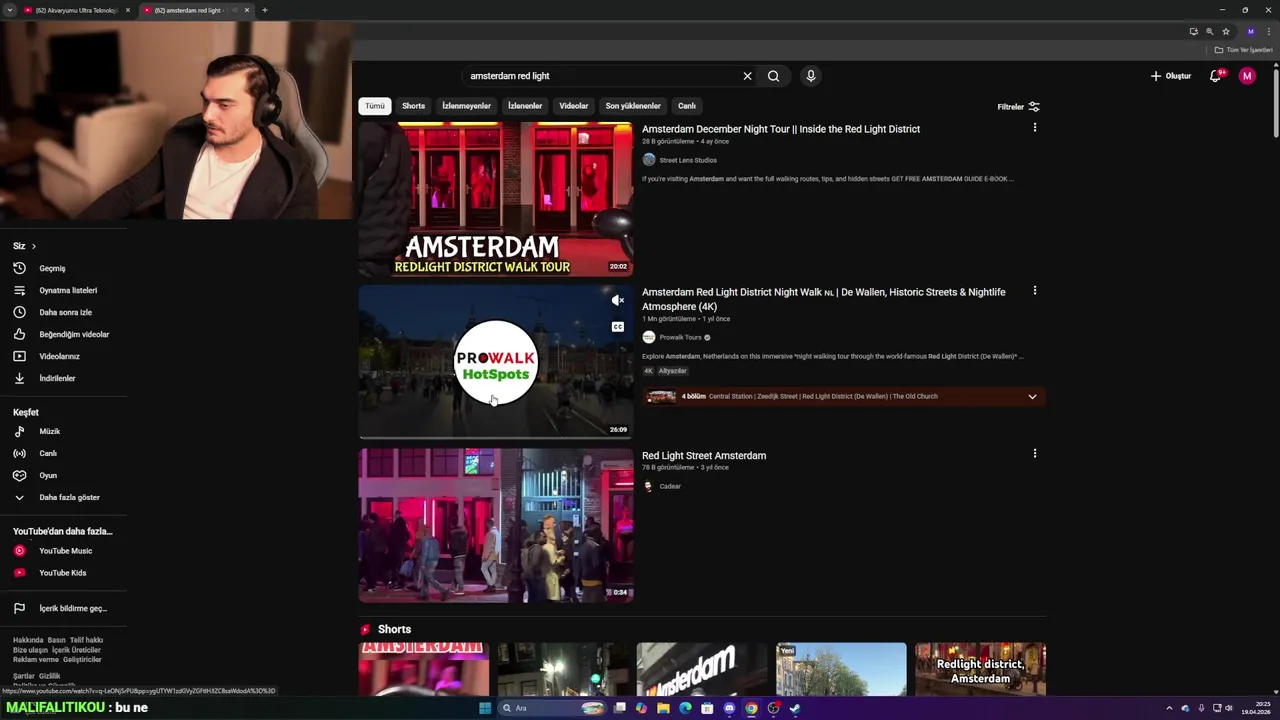Unmute the Prowalk video preview
Image resolution: width=1280 pixels, height=720 pixels.
coord(618,300)
